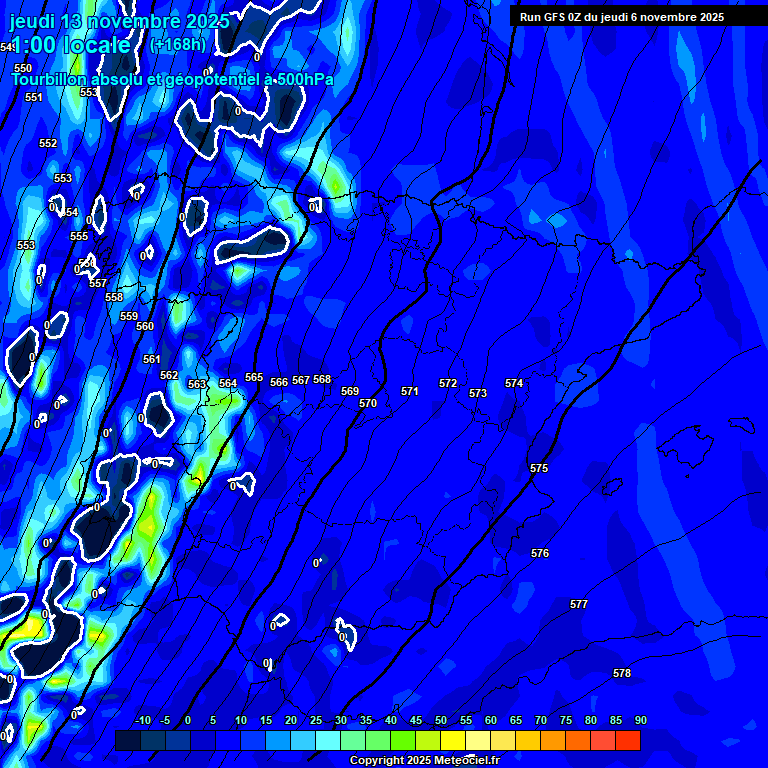This screenshot has height=768, width=768.
Task: Click the 578 contour label
Action: point(622,673)
